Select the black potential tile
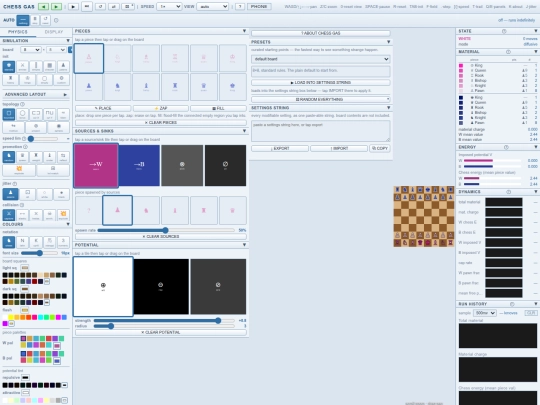 [161, 287]
